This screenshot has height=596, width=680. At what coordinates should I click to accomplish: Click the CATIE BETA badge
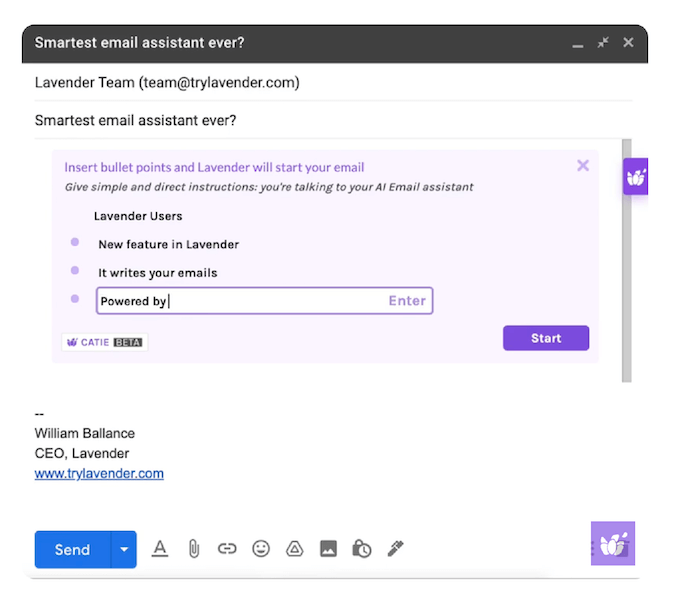(x=105, y=342)
